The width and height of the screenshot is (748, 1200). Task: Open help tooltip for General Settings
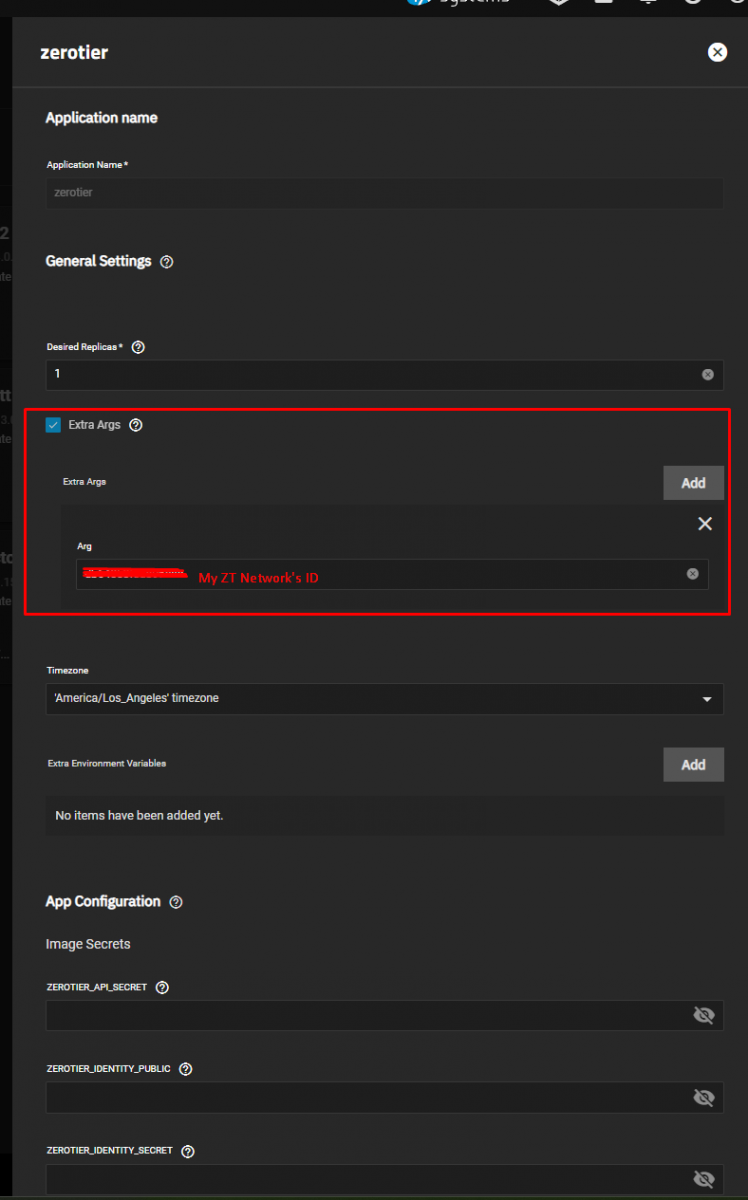pyautogui.click(x=167, y=262)
